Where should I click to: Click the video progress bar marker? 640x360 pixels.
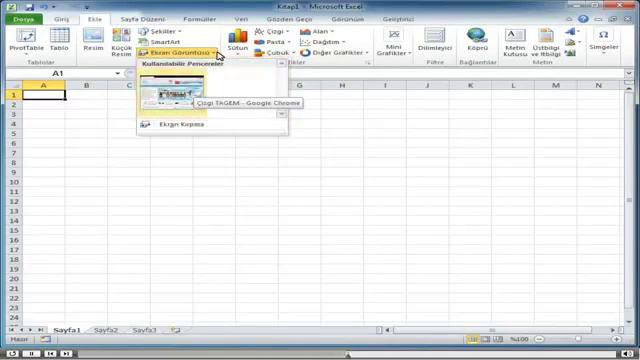click(x=348, y=354)
